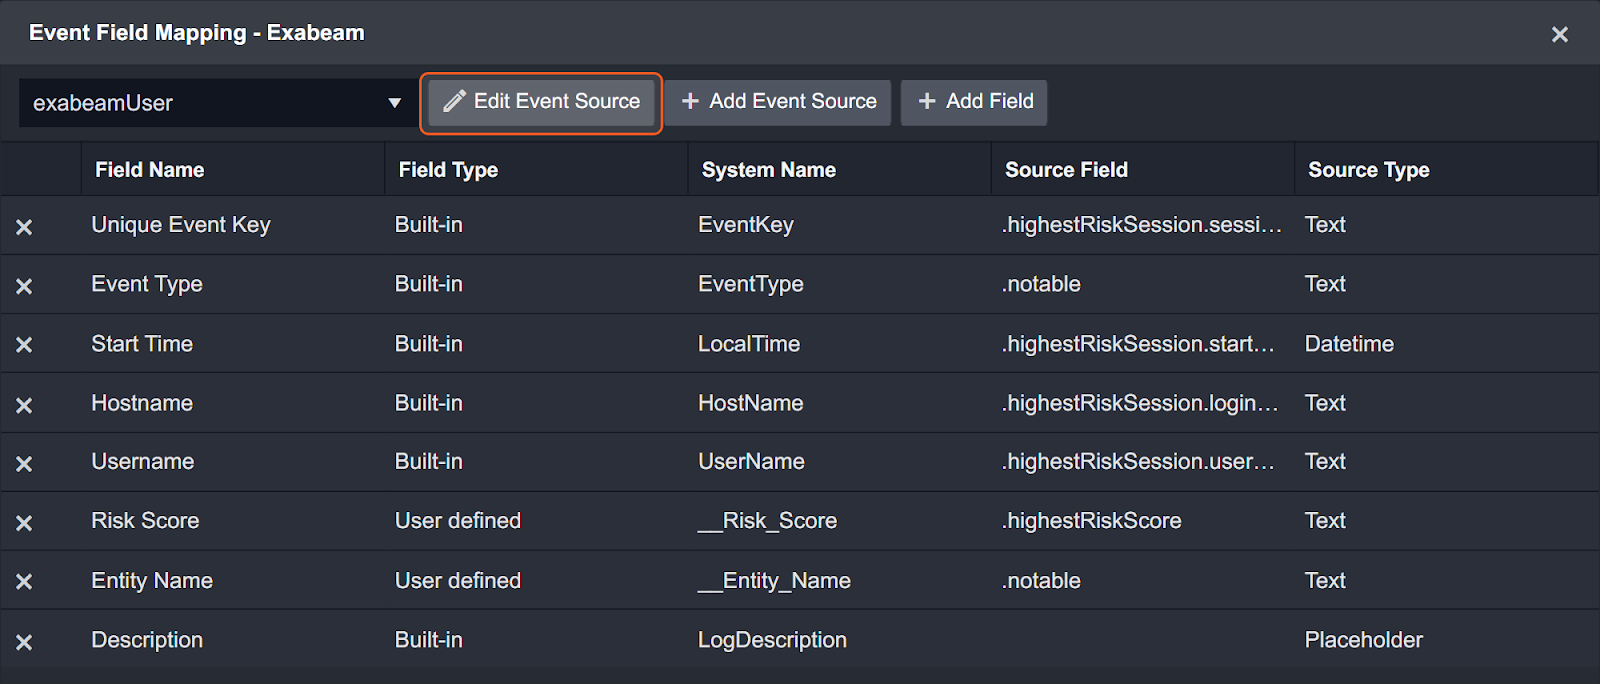The width and height of the screenshot is (1600, 684).
Task: Click .notable source field in Event Type row
Action: click(x=1041, y=284)
